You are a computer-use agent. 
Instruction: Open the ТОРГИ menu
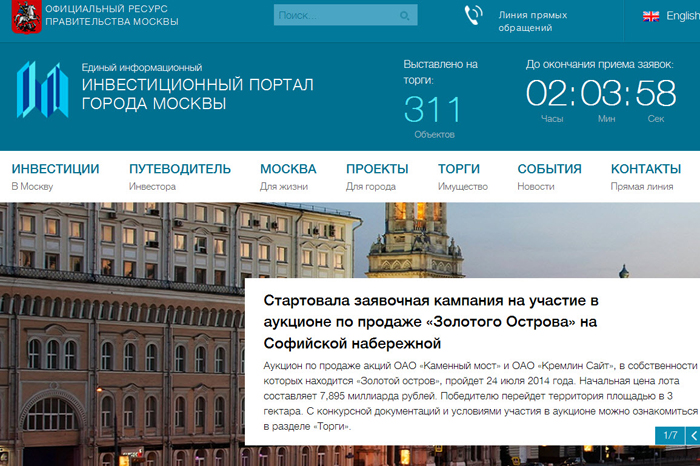click(x=459, y=169)
